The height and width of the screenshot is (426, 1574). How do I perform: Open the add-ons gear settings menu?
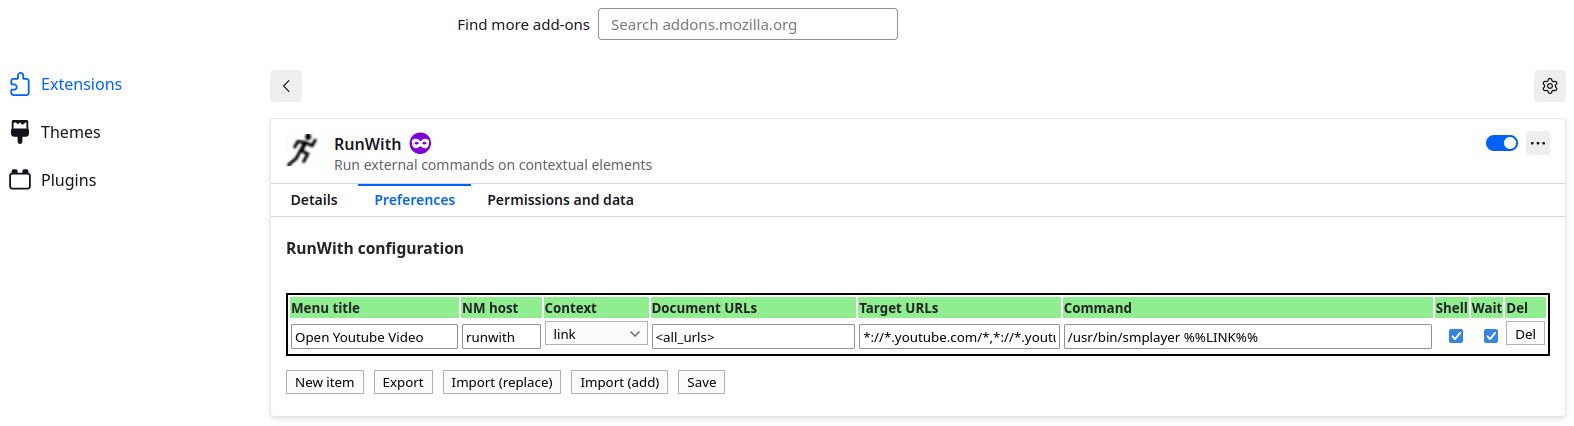coord(1549,86)
